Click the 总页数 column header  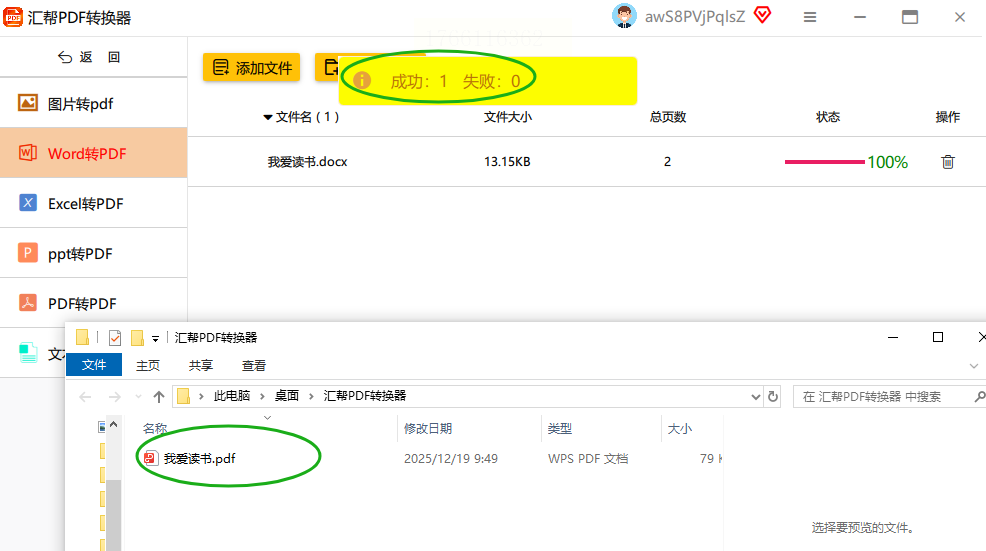(668, 117)
